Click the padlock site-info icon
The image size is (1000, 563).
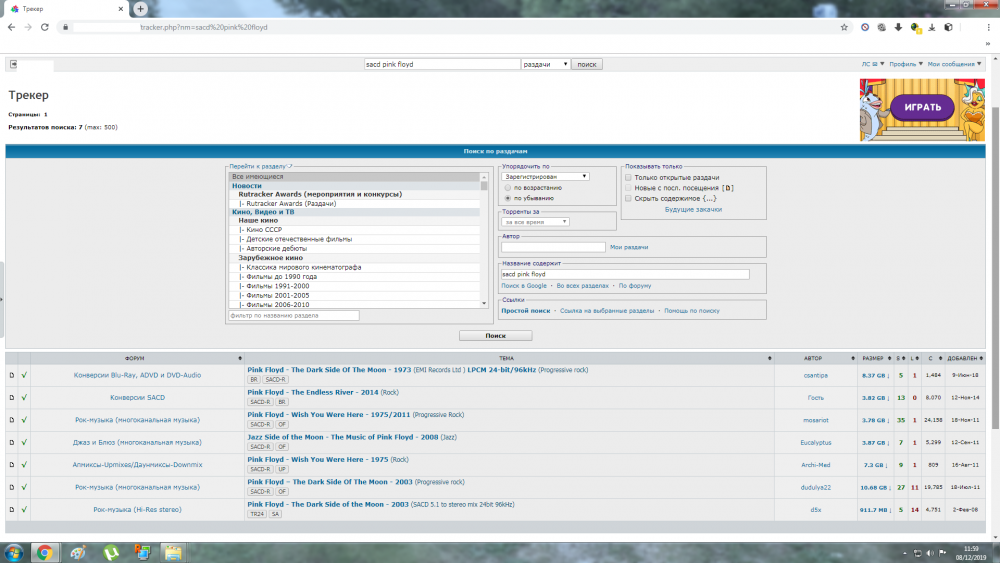coord(65,27)
